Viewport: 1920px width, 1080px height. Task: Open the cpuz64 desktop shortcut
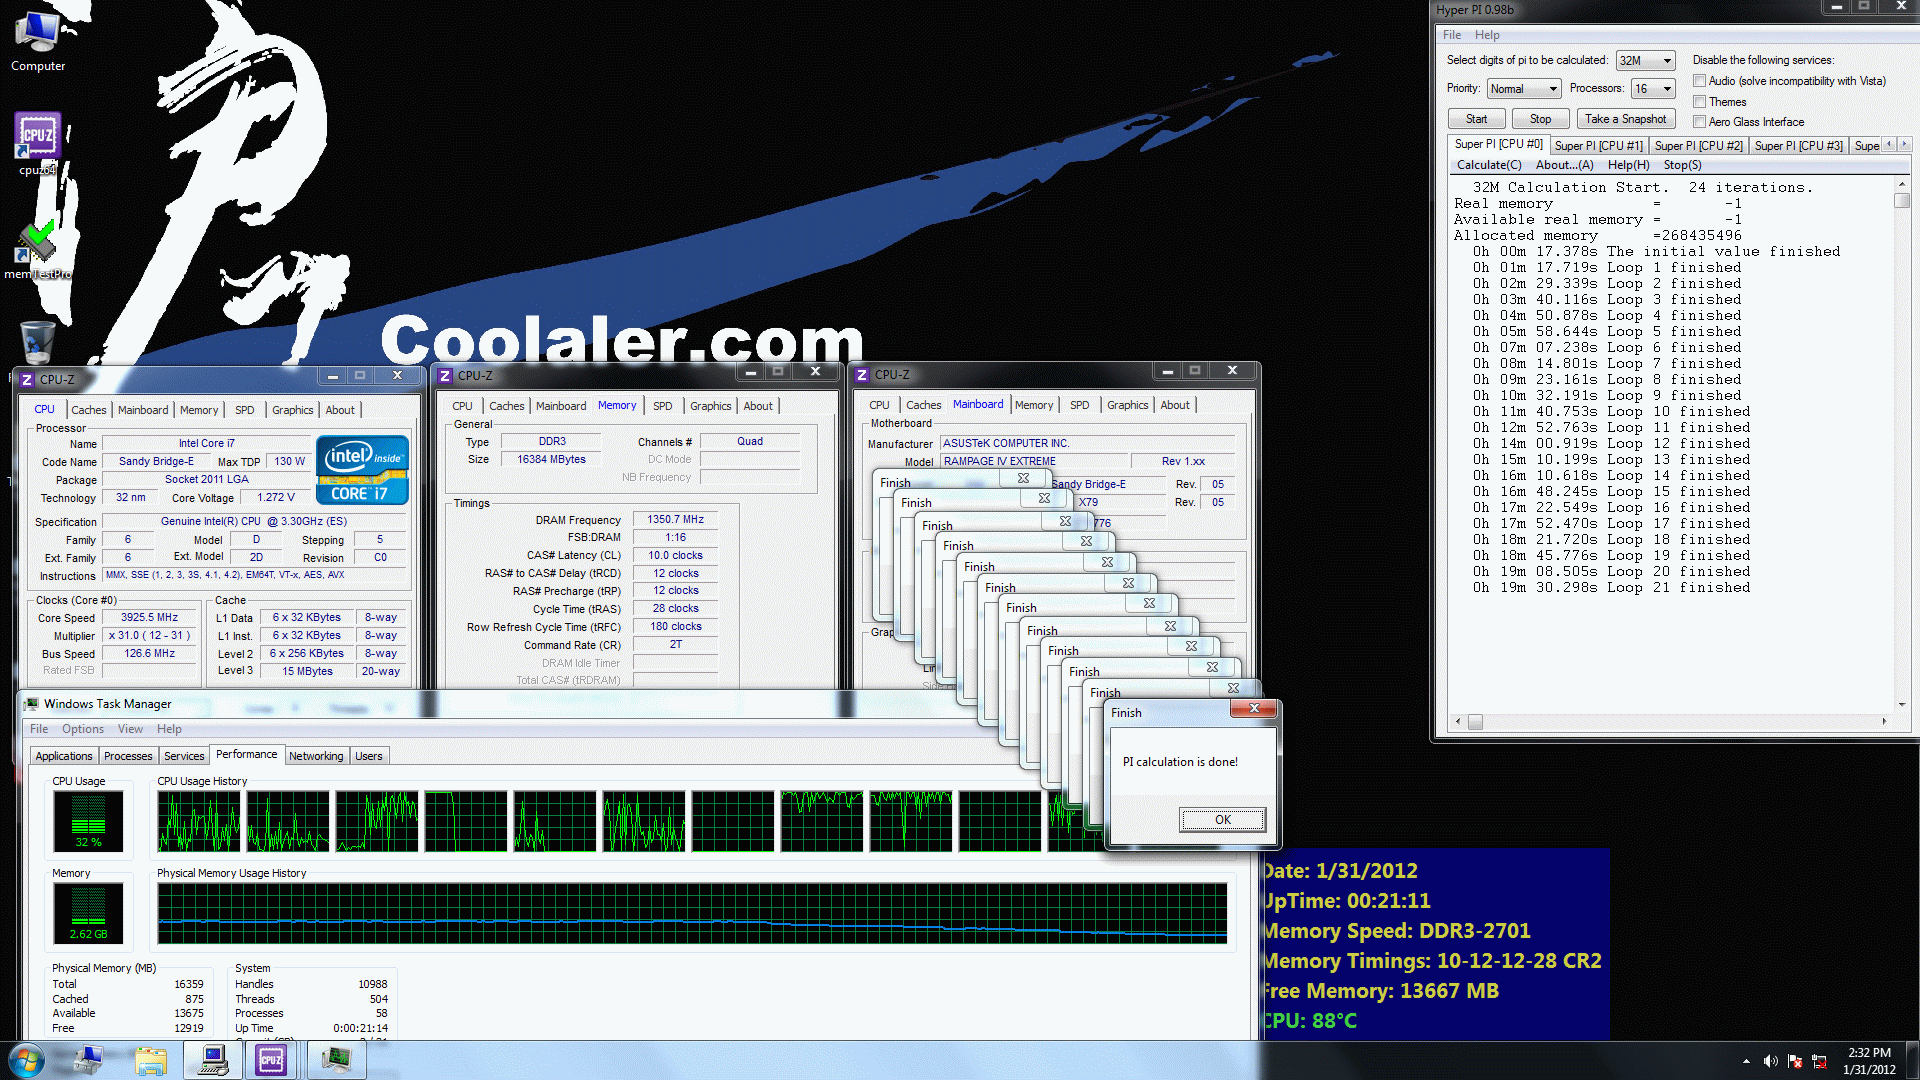point(38,143)
